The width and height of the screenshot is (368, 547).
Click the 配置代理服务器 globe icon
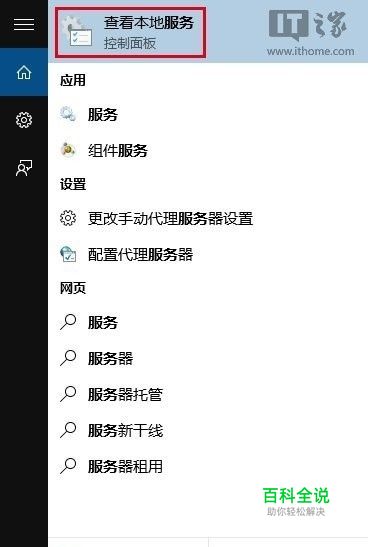(68, 254)
